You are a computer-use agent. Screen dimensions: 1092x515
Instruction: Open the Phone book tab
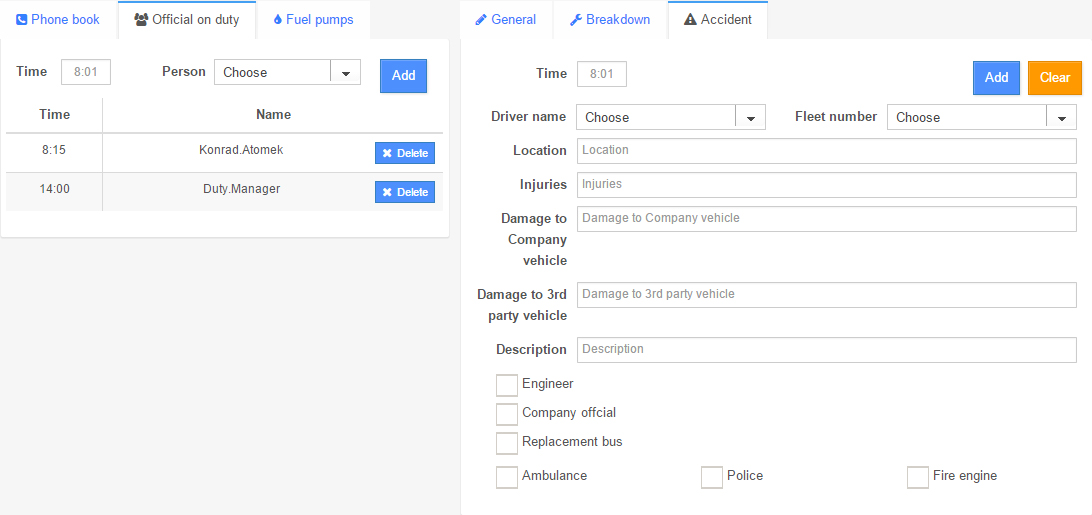click(58, 19)
